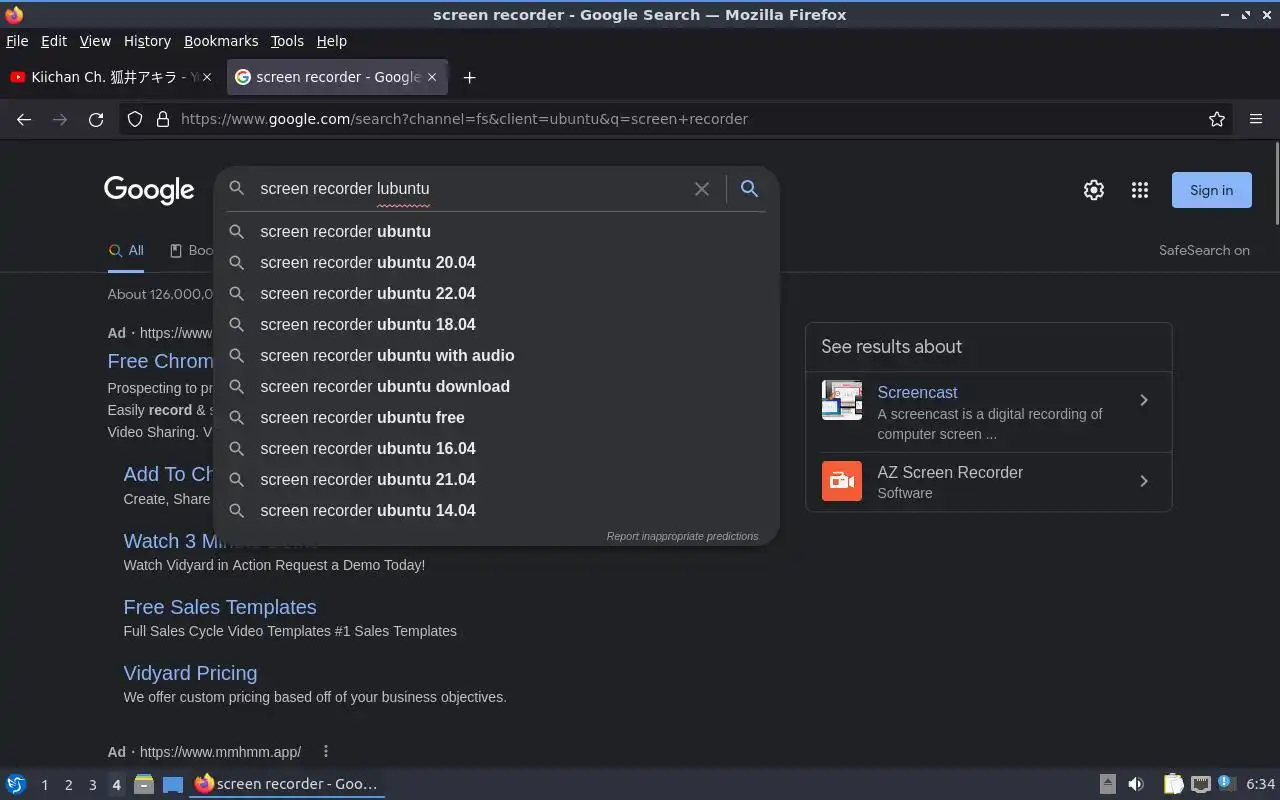Open the Screencast title link

pyautogui.click(x=917, y=392)
